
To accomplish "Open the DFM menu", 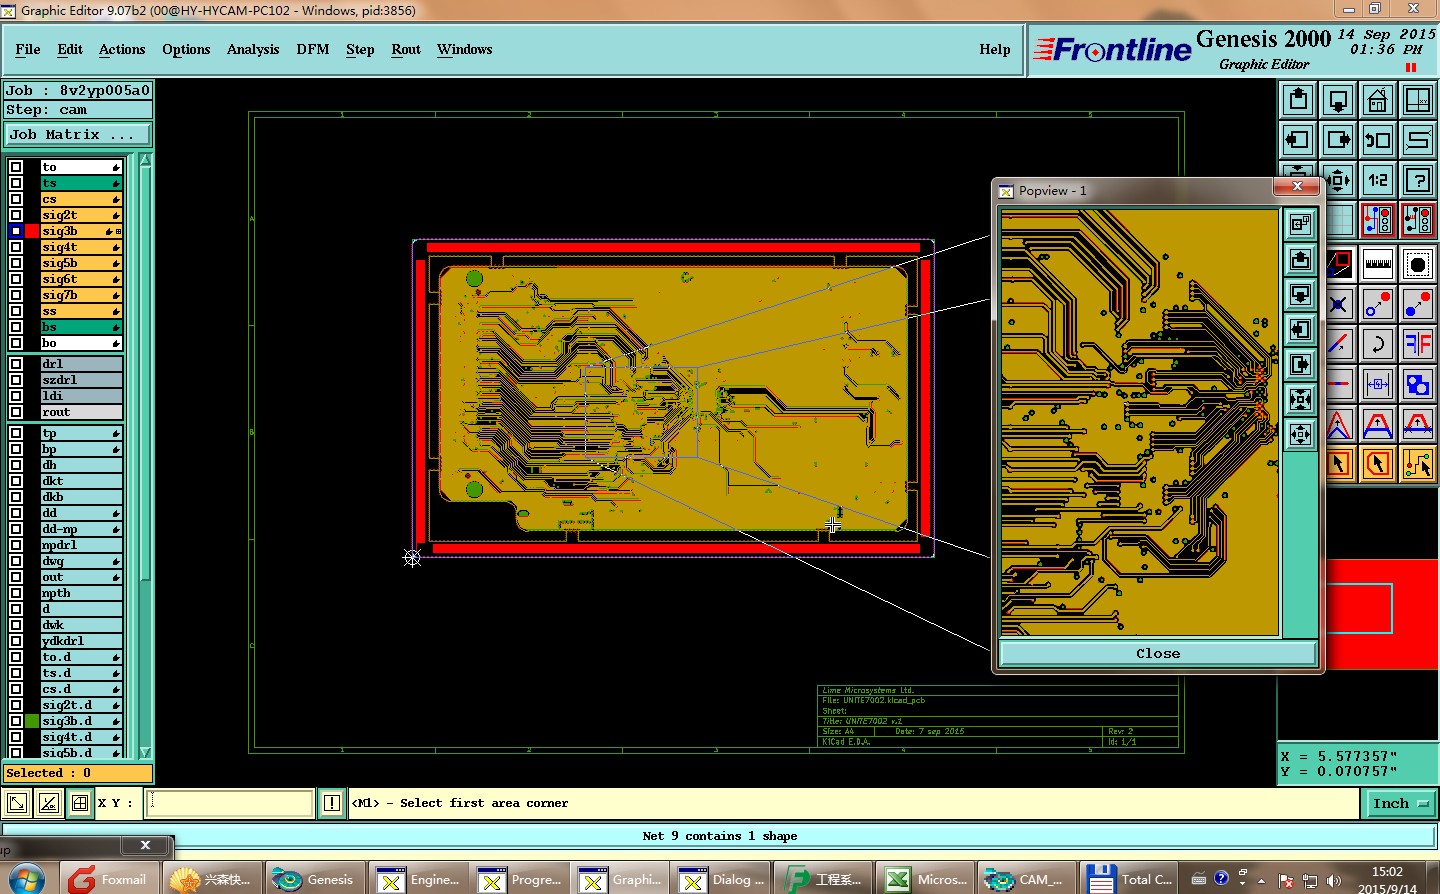I will point(313,49).
